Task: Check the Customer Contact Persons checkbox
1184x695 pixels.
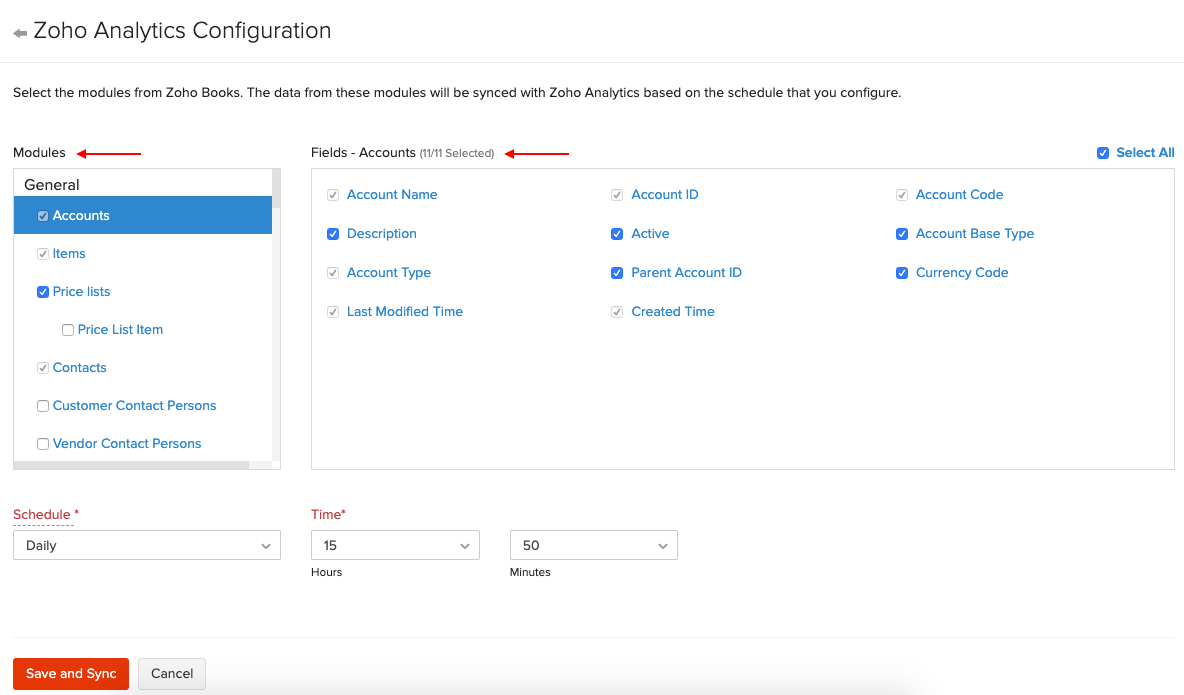Action: [43, 406]
